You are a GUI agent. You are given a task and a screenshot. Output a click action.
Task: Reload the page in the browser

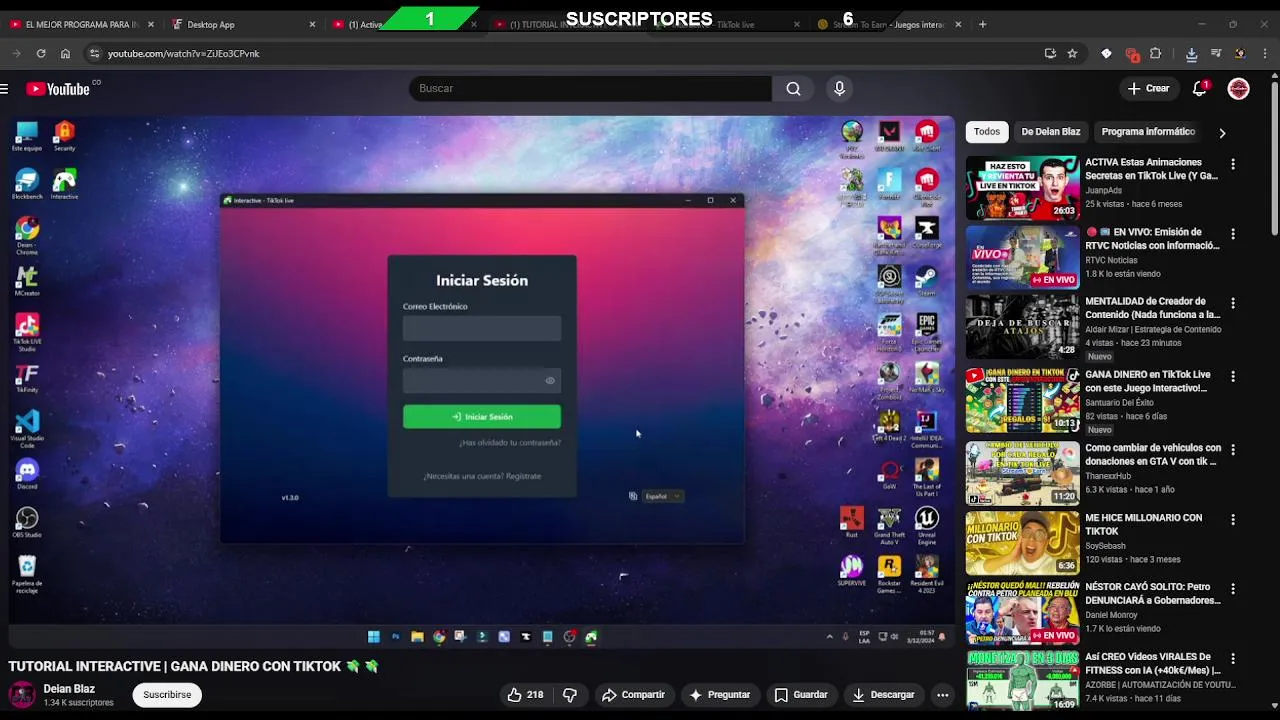click(x=41, y=53)
